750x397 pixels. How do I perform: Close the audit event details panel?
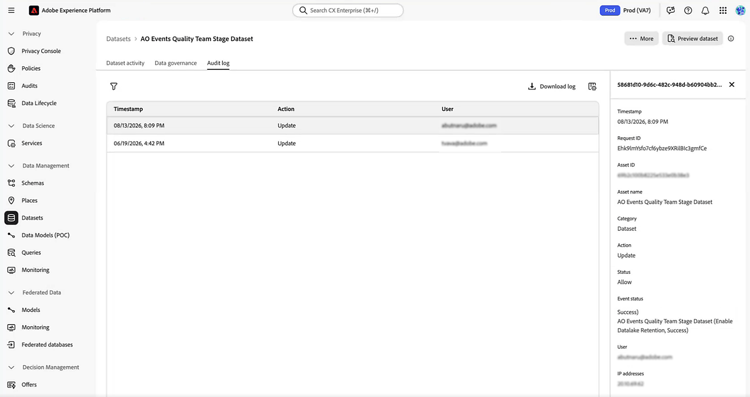(731, 85)
